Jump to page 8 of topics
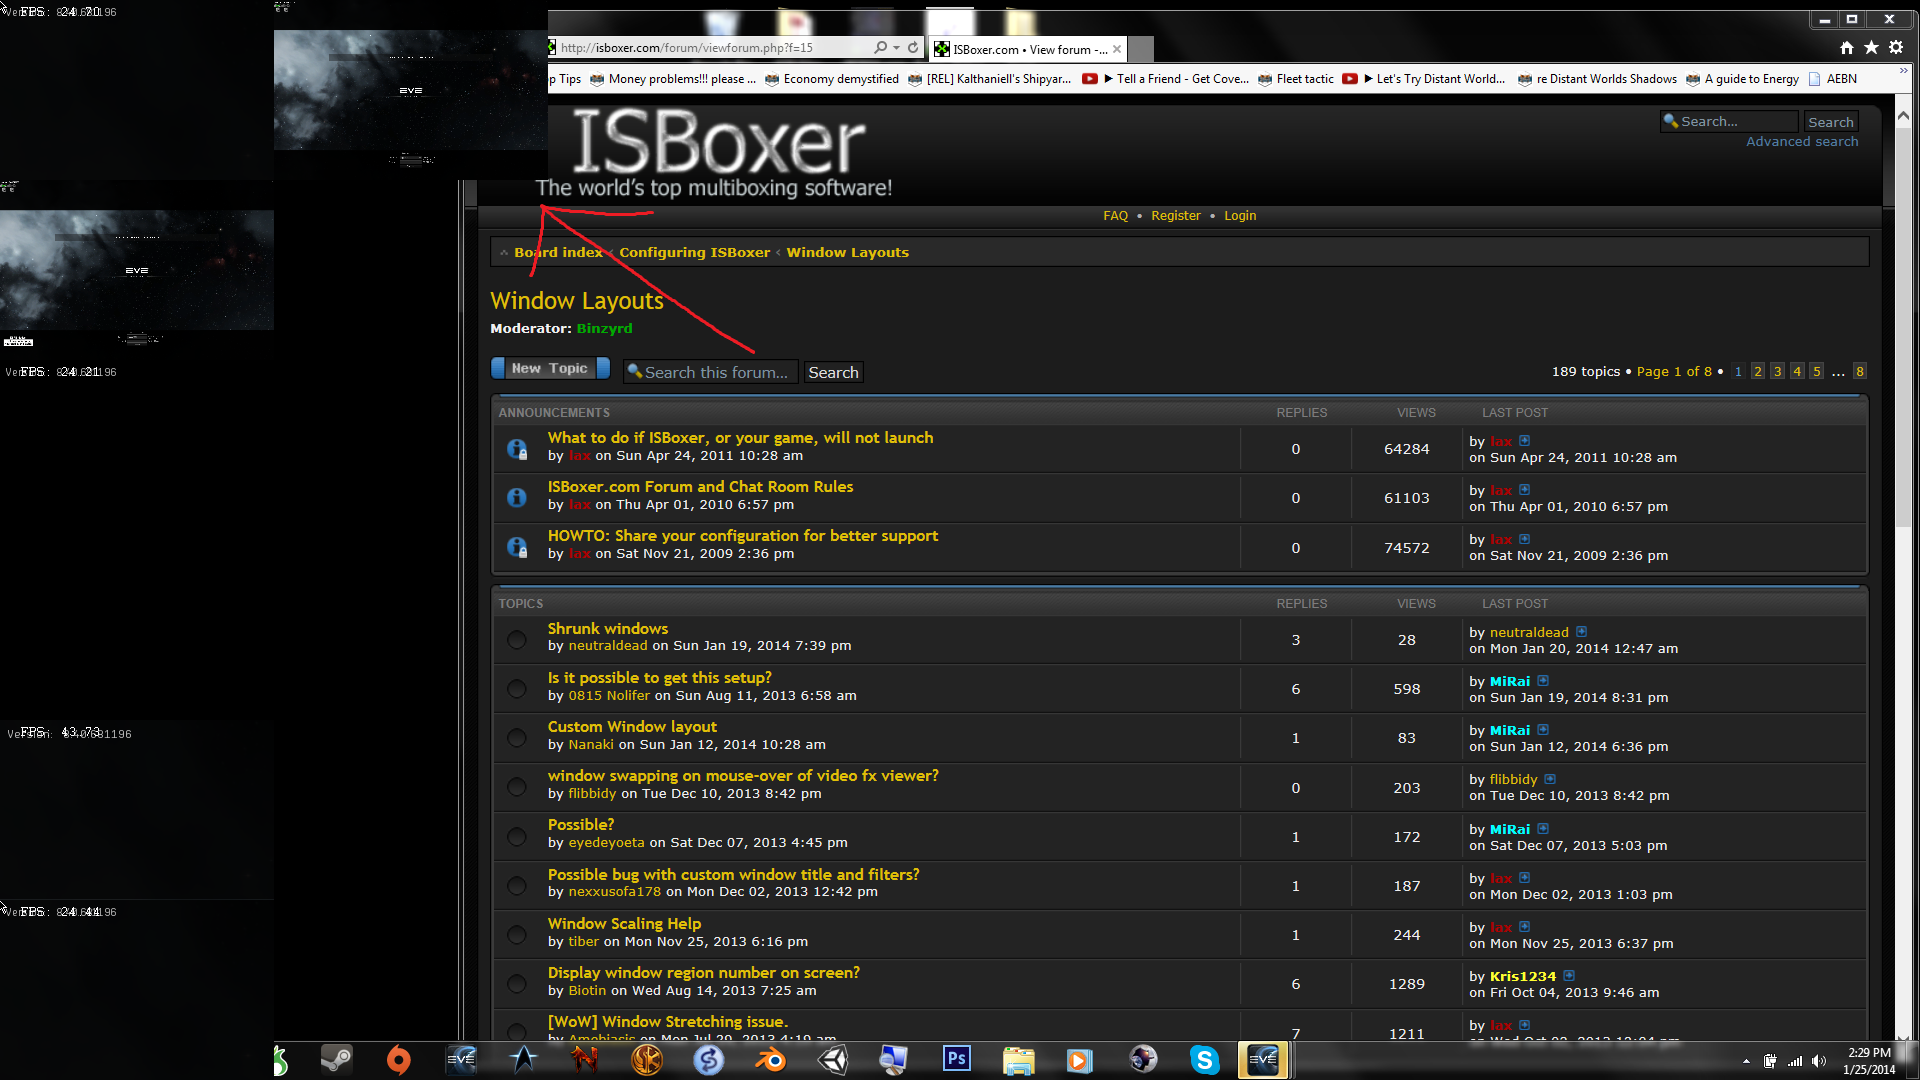The width and height of the screenshot is (1920, 1080). 1860,371
